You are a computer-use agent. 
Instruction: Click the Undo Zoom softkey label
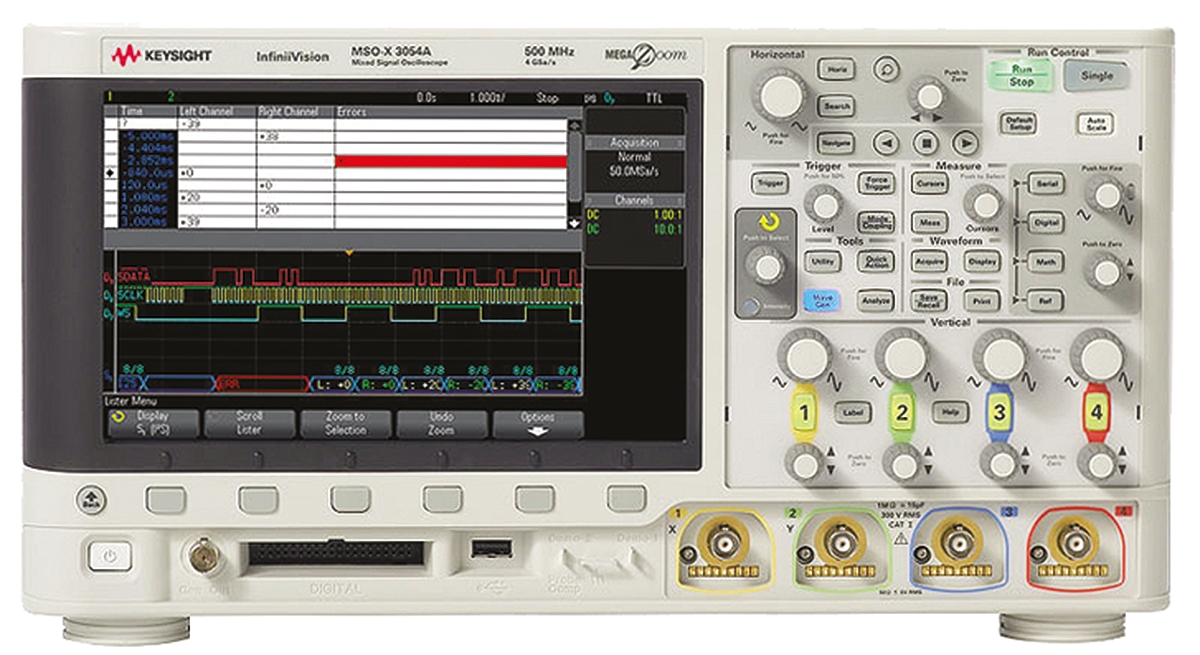(x=442, y=423)
